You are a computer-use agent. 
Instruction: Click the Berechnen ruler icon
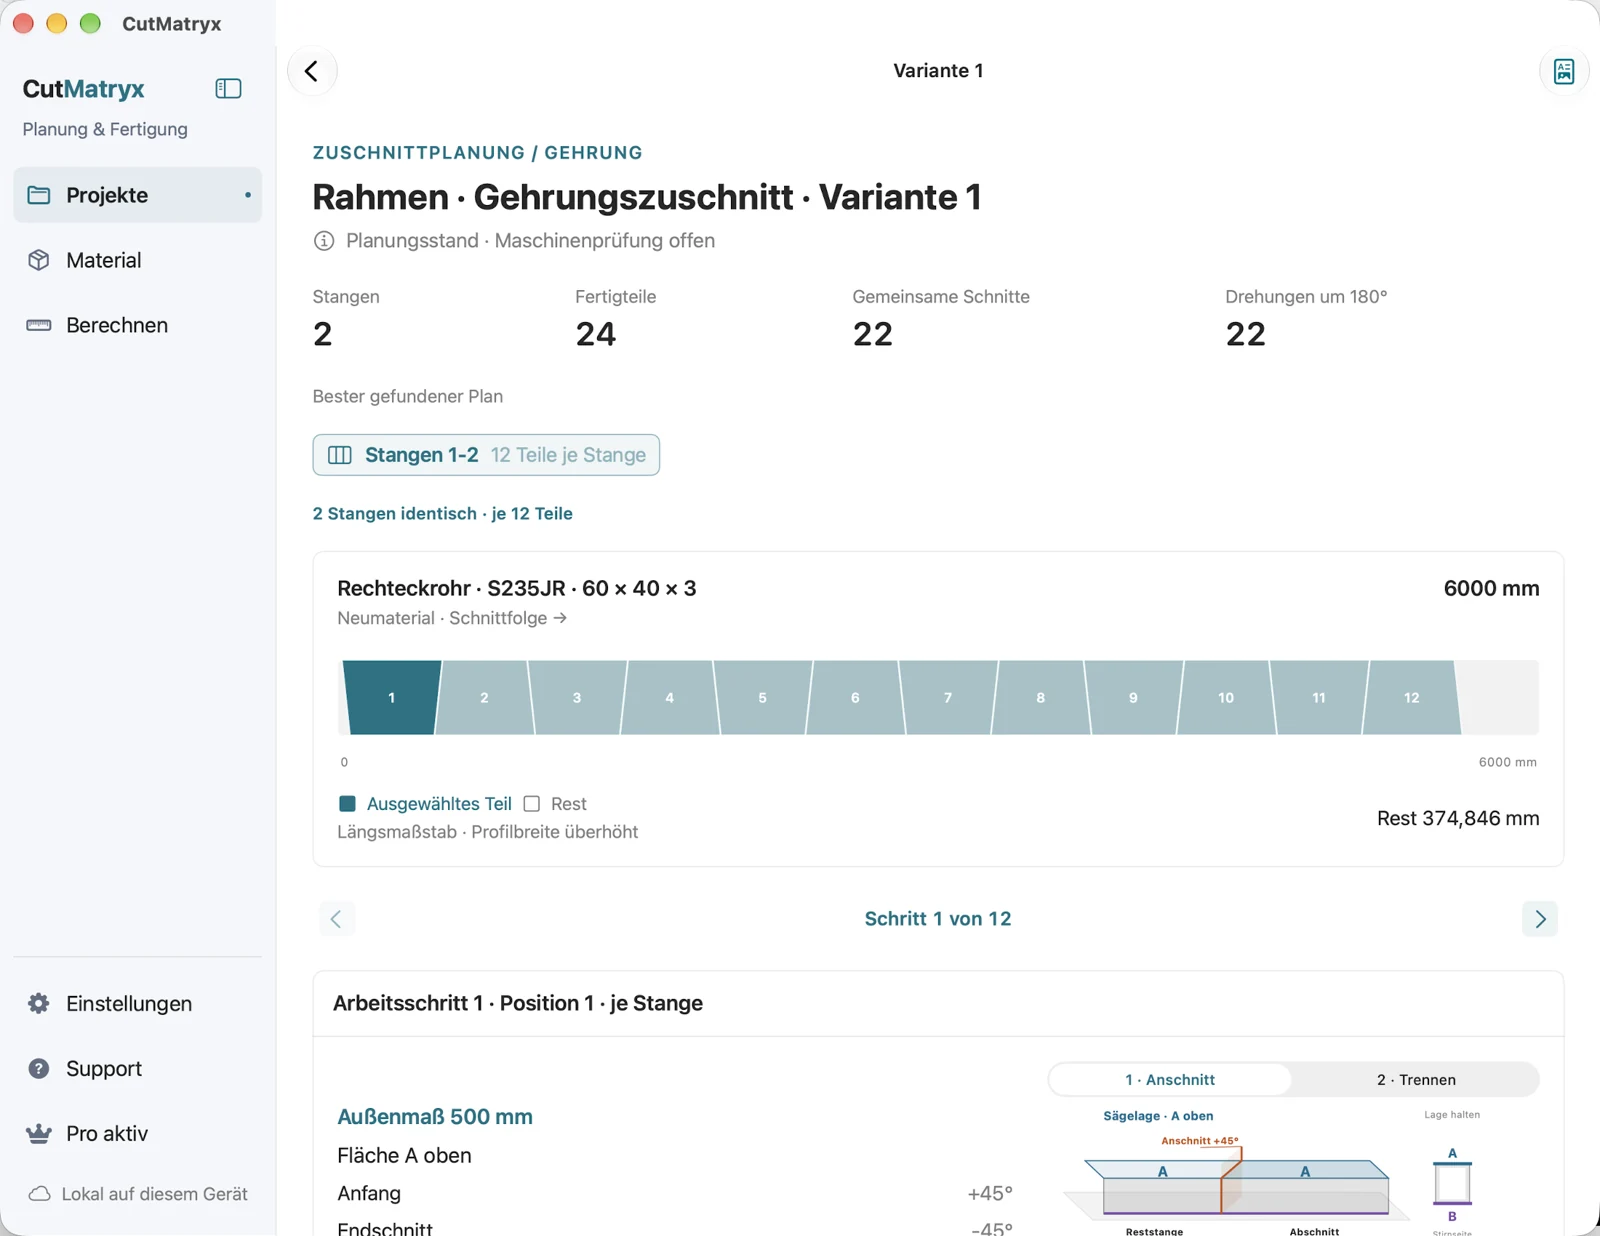coord(39,325)
